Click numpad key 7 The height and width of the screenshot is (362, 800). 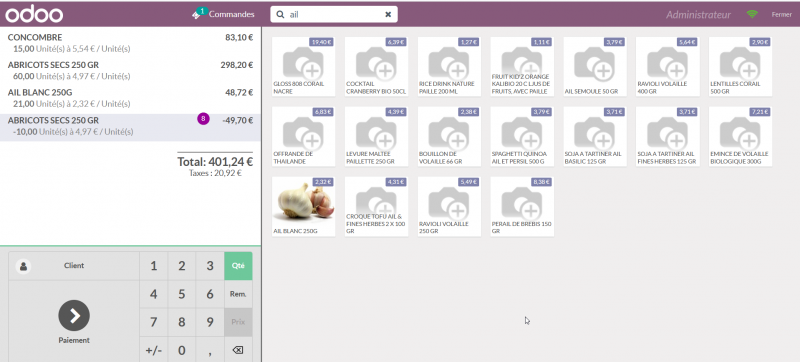pos(154,322)
